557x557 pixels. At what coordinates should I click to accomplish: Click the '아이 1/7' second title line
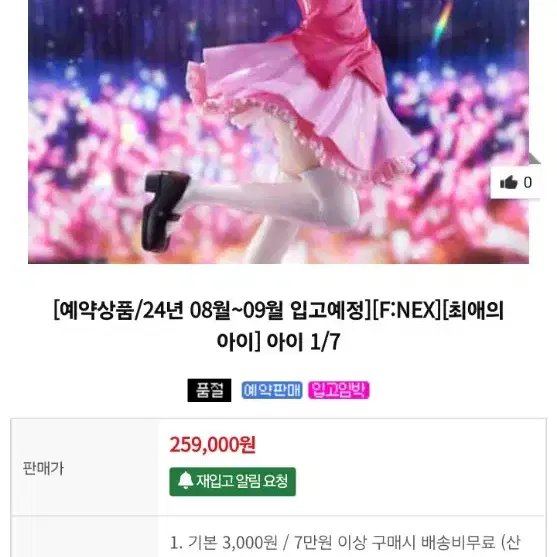click(x=278, y=342)
